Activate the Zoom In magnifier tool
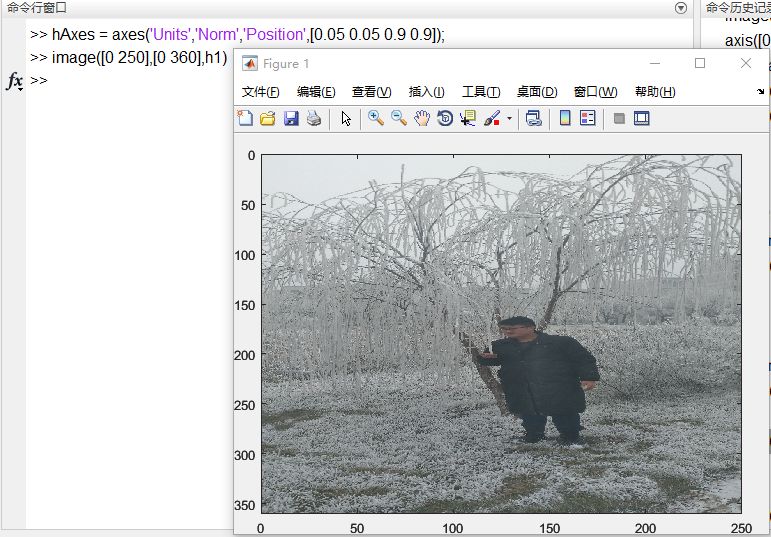771x537 pixels. pos(376,118)
